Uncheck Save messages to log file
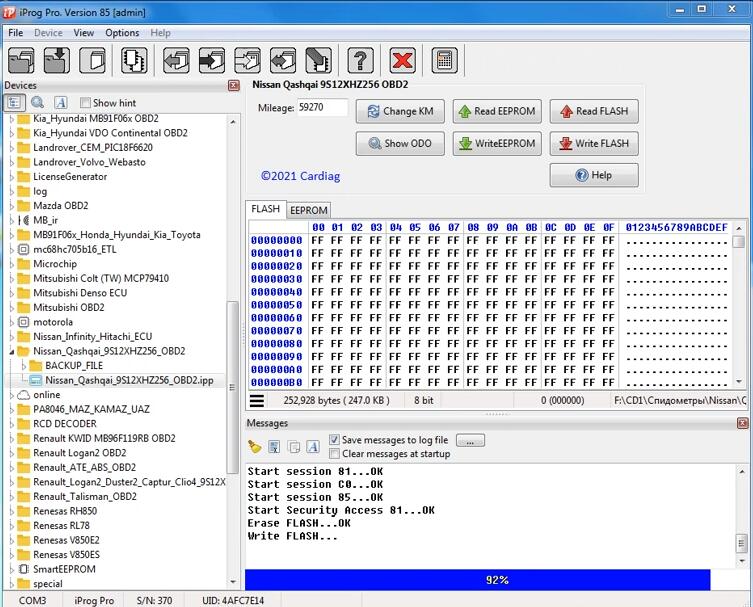753x607 pixels. 334,439
